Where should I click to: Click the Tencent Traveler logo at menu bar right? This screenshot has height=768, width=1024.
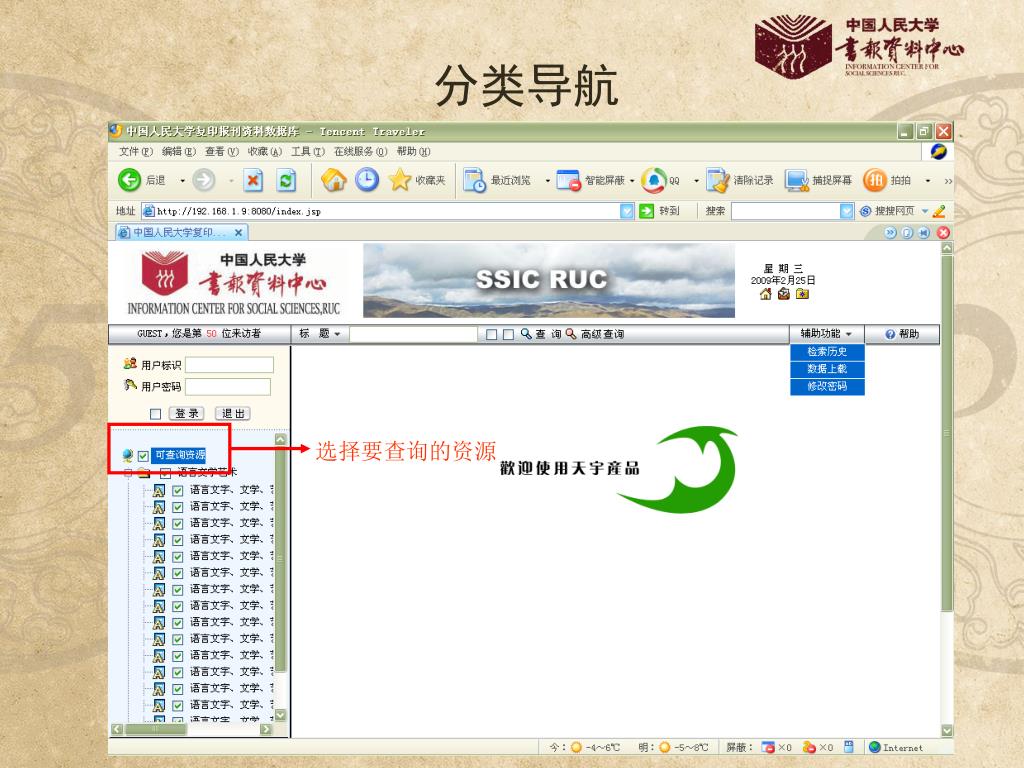coord(939,152)
